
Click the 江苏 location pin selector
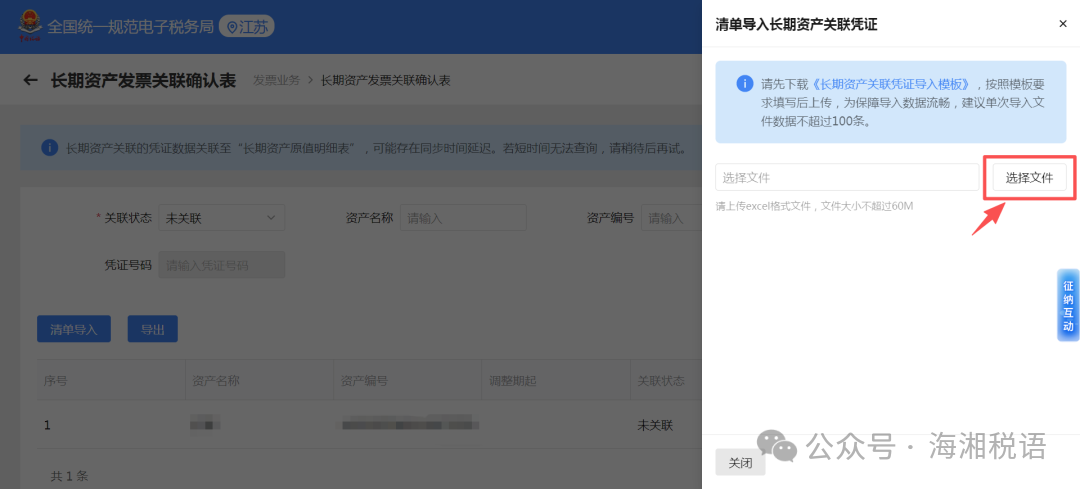pyautogui.click(x=246, y=27)
